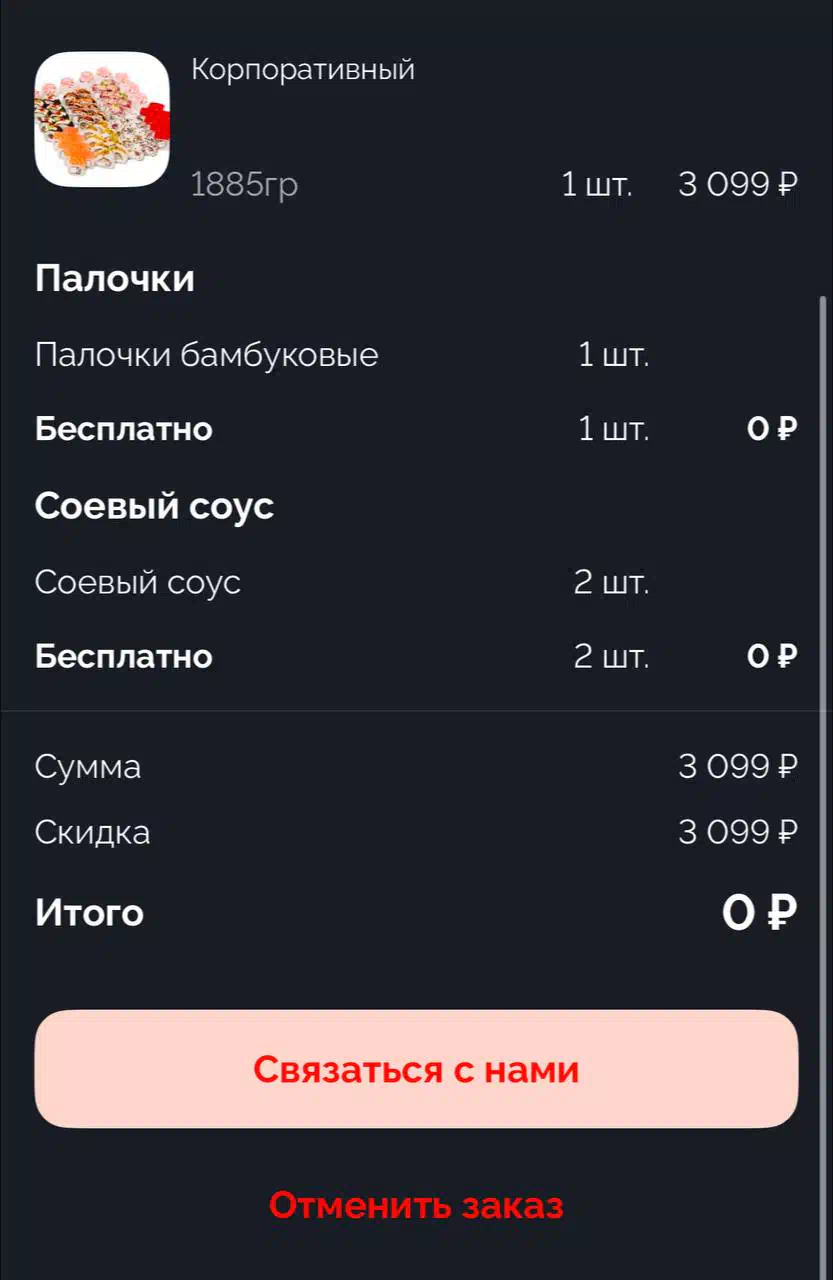Cancel the order via Отменить заказ
The height and width of the screenshot is (1280, 833).
pyautogui.click(x=416, y=1205)
